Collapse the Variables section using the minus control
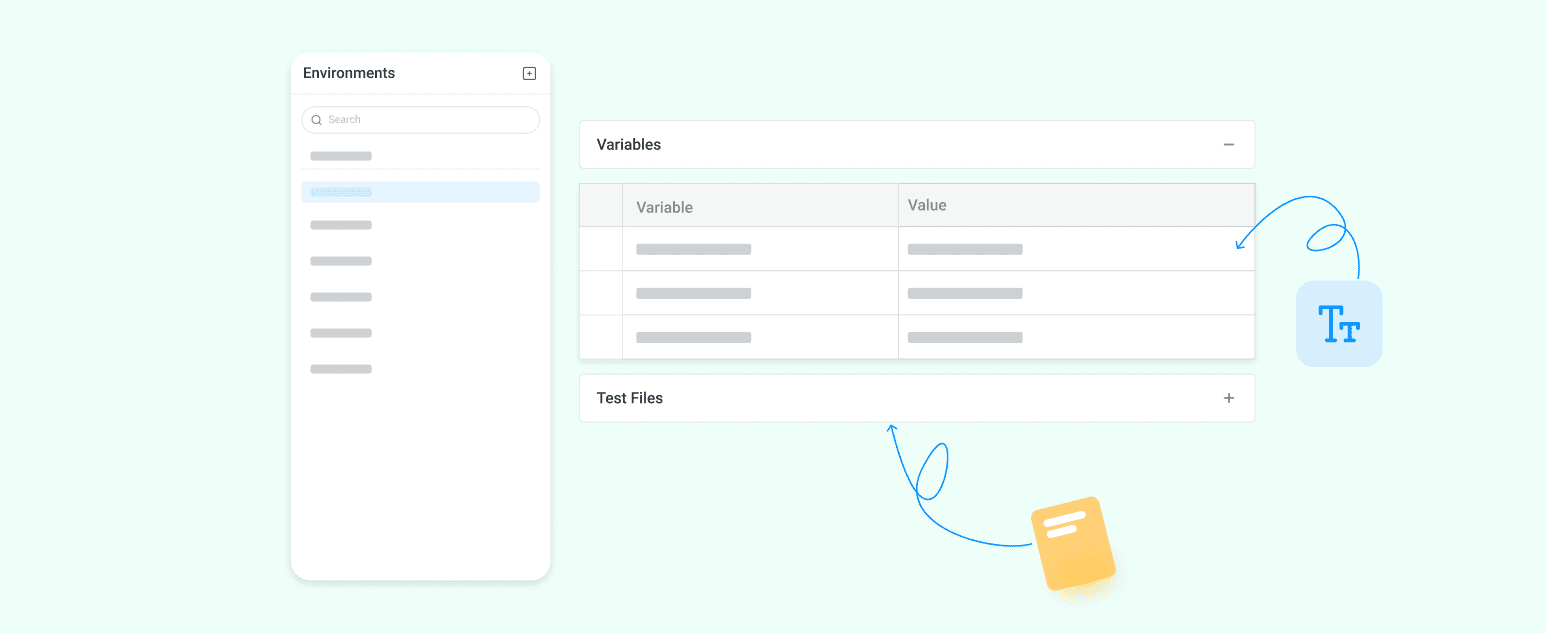The width and height of the screenshot is (1547, 633). (x=1229, y=144)
